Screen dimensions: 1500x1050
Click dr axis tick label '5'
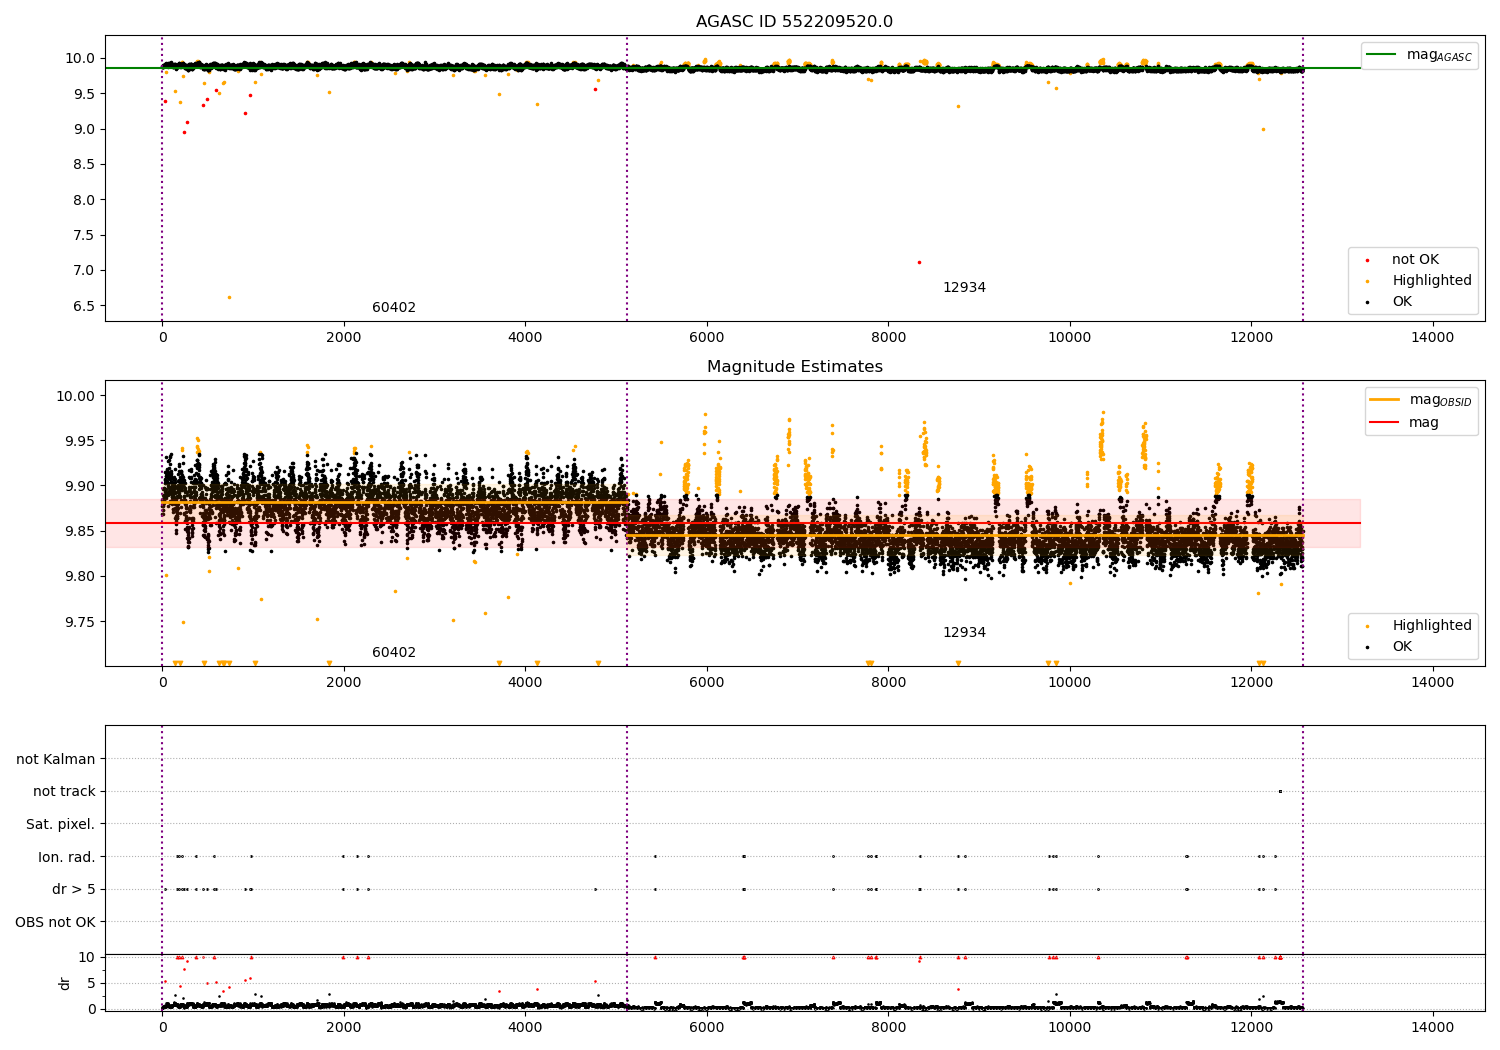pos(92,983)
